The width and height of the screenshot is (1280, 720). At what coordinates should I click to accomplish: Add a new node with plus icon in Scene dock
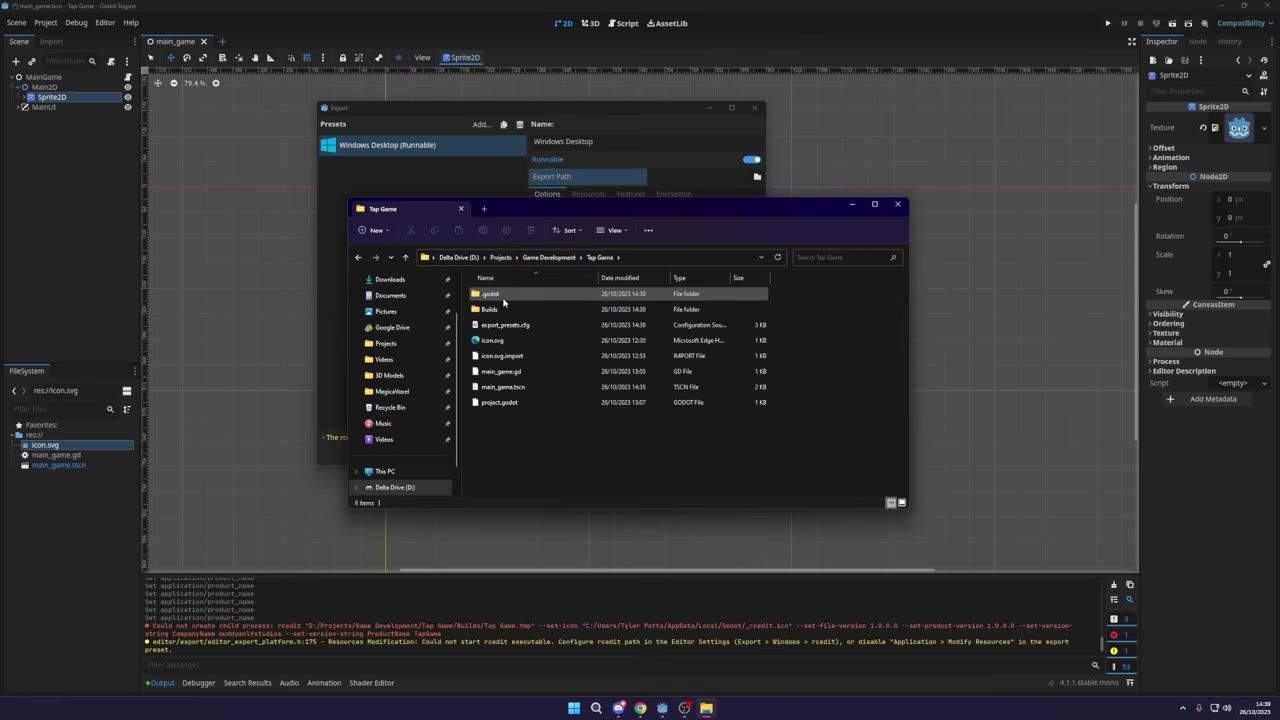point(16,61)
